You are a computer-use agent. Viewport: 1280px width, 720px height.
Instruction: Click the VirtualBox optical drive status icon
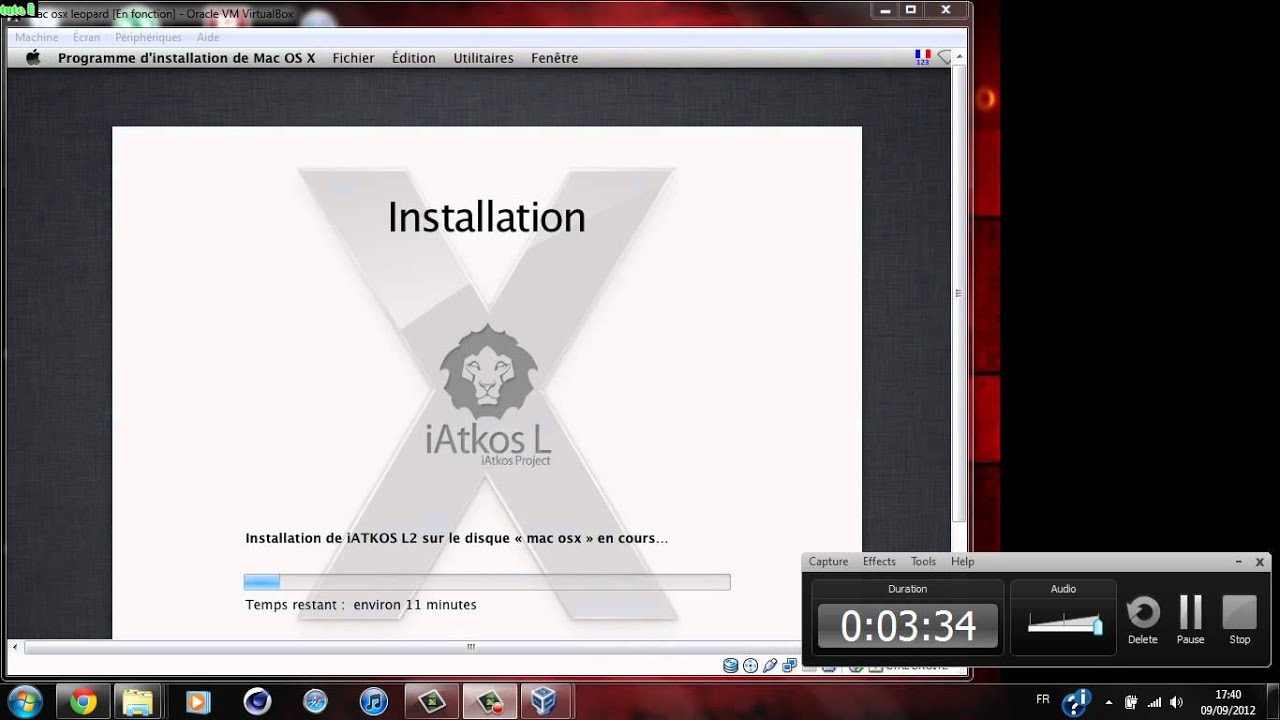tap(750, 665)
